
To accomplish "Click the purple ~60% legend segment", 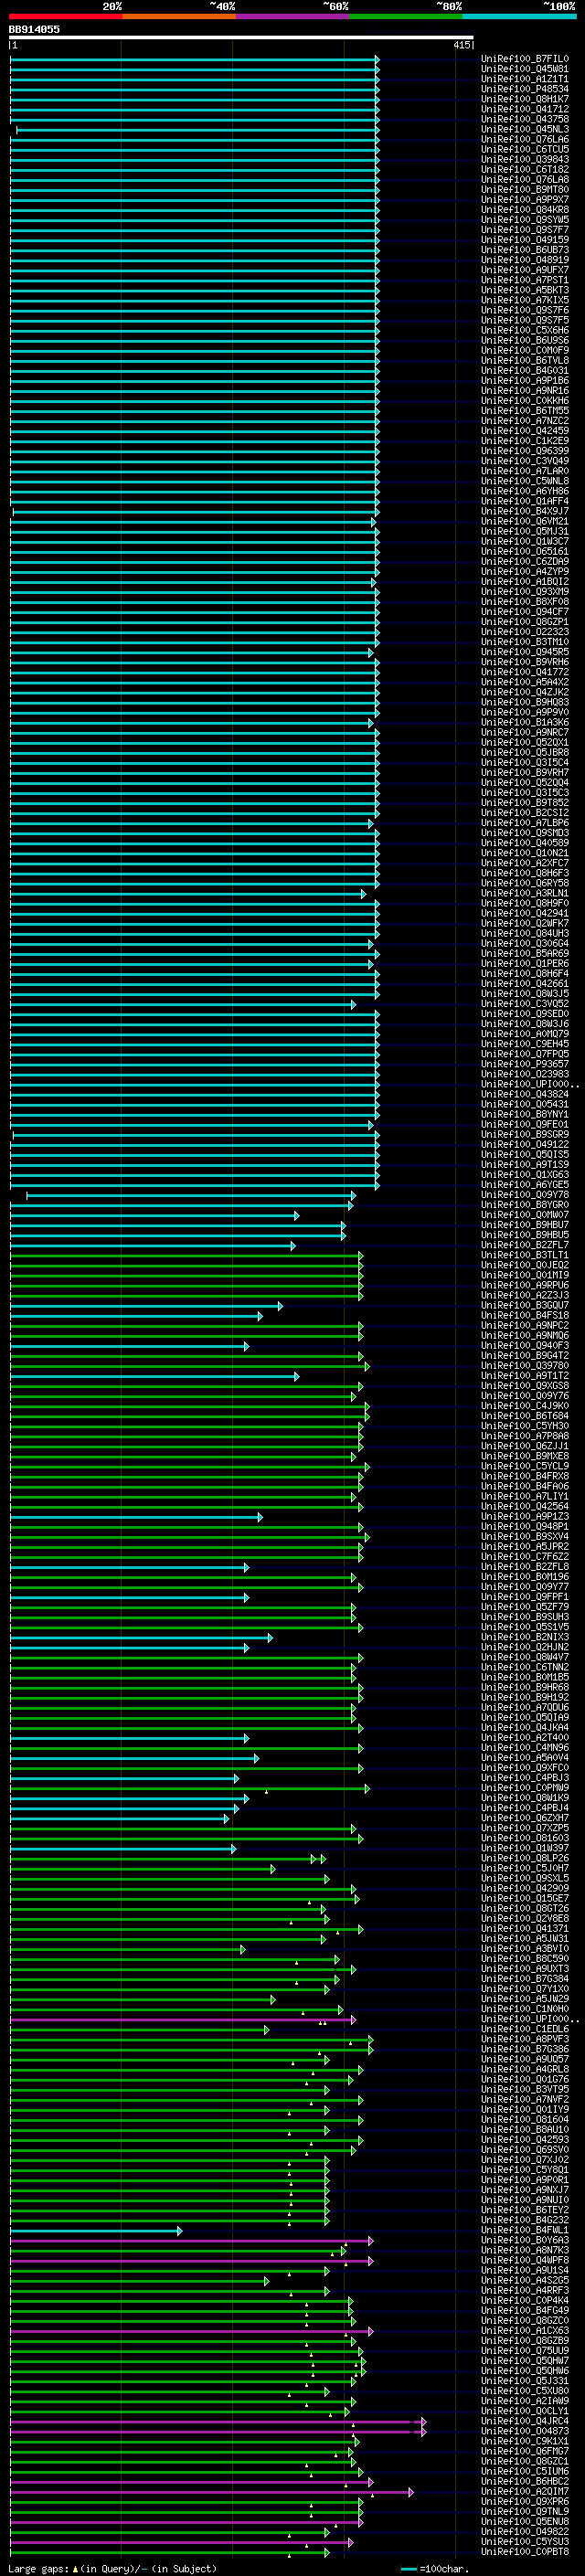I will pyautogui.click(x=293, y=16).
